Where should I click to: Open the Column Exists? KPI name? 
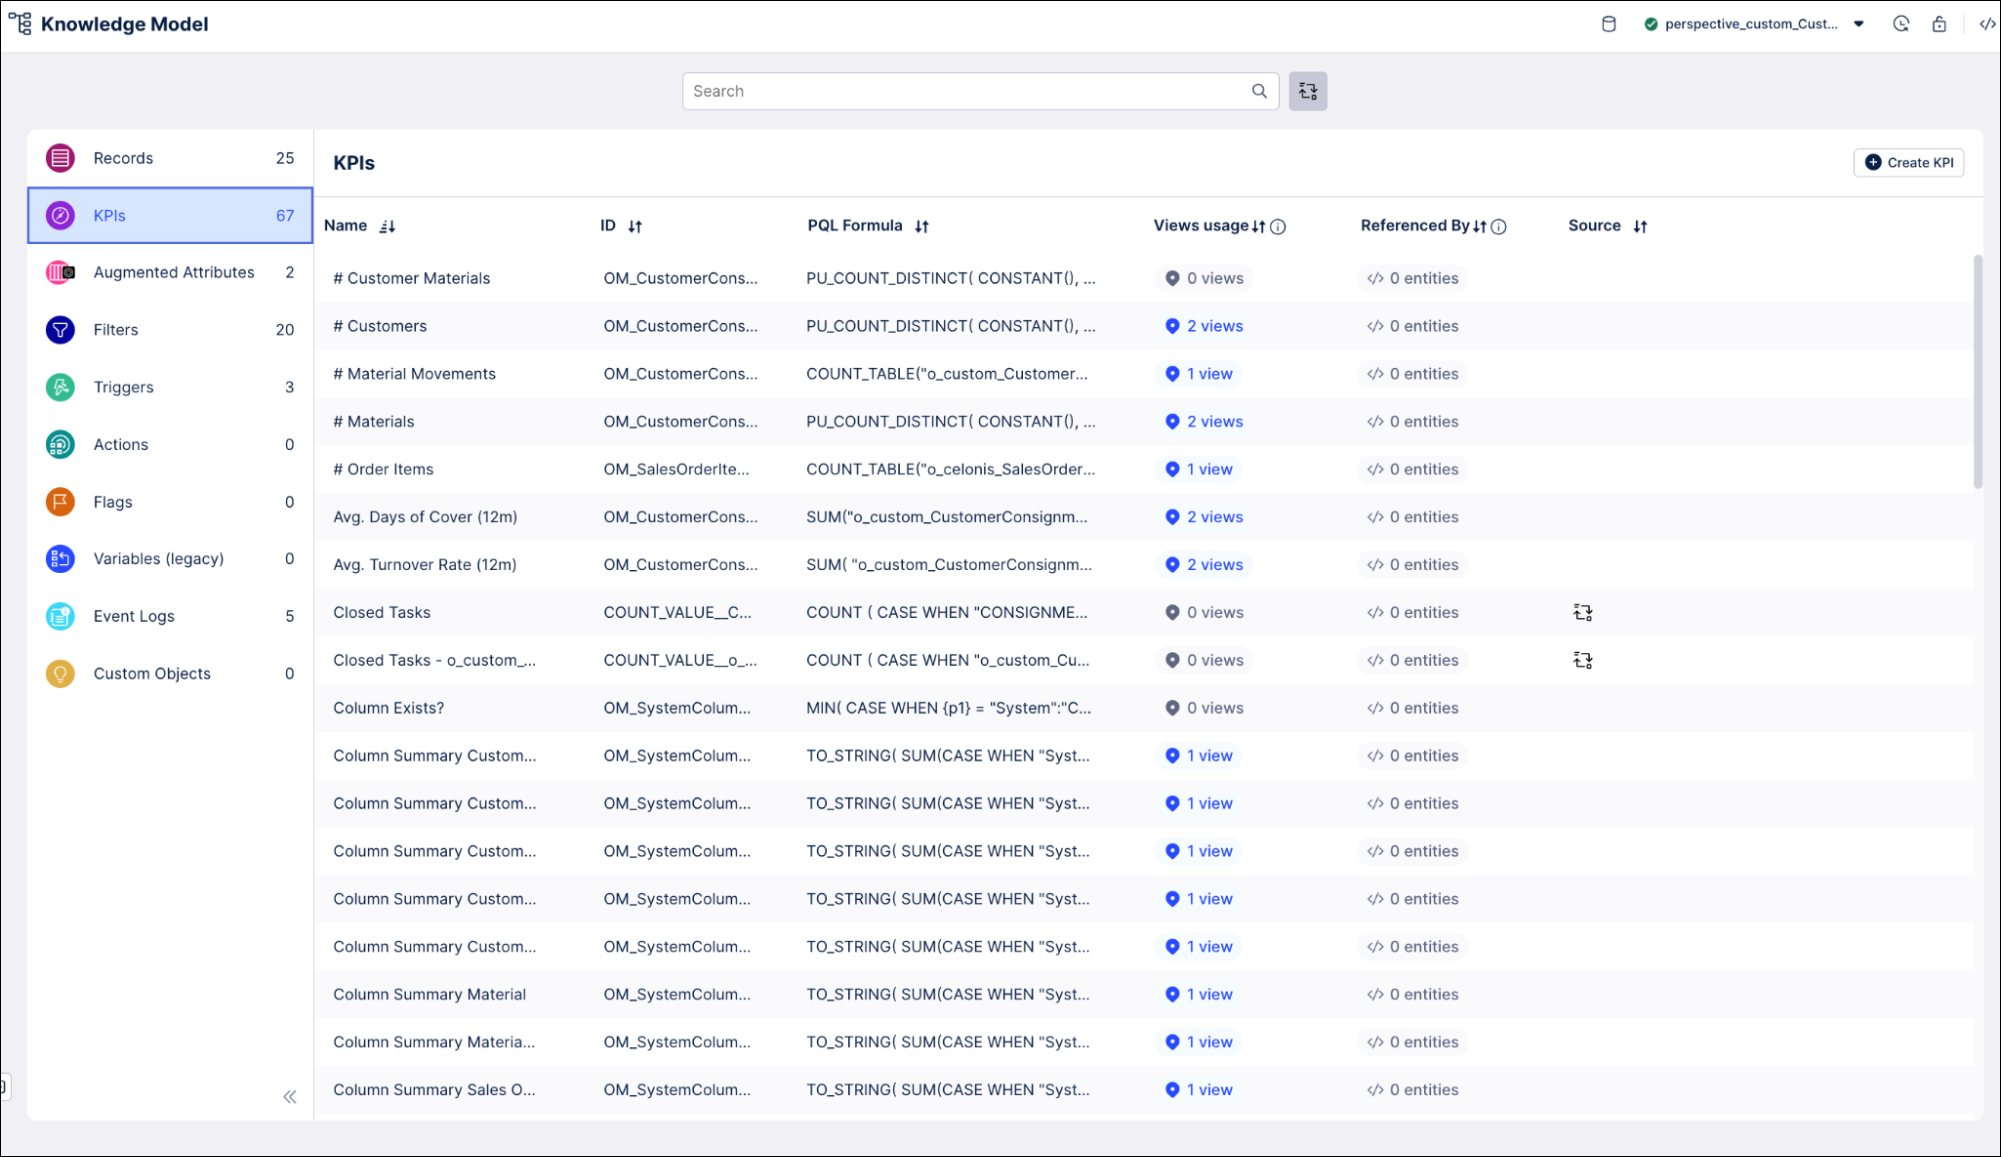(388, 708)
